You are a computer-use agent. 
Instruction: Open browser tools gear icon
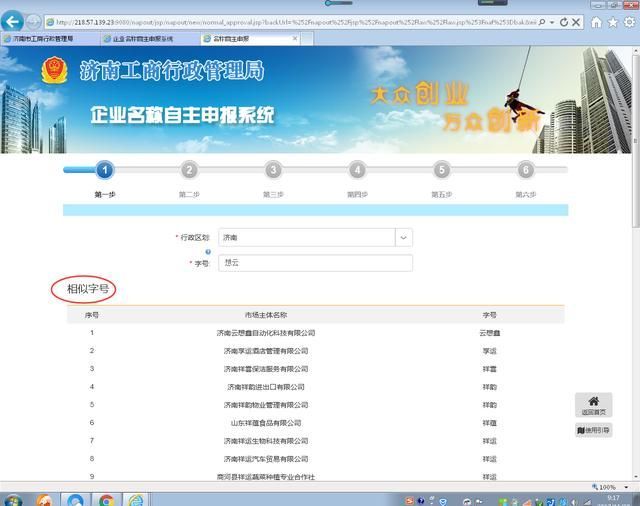629,22
